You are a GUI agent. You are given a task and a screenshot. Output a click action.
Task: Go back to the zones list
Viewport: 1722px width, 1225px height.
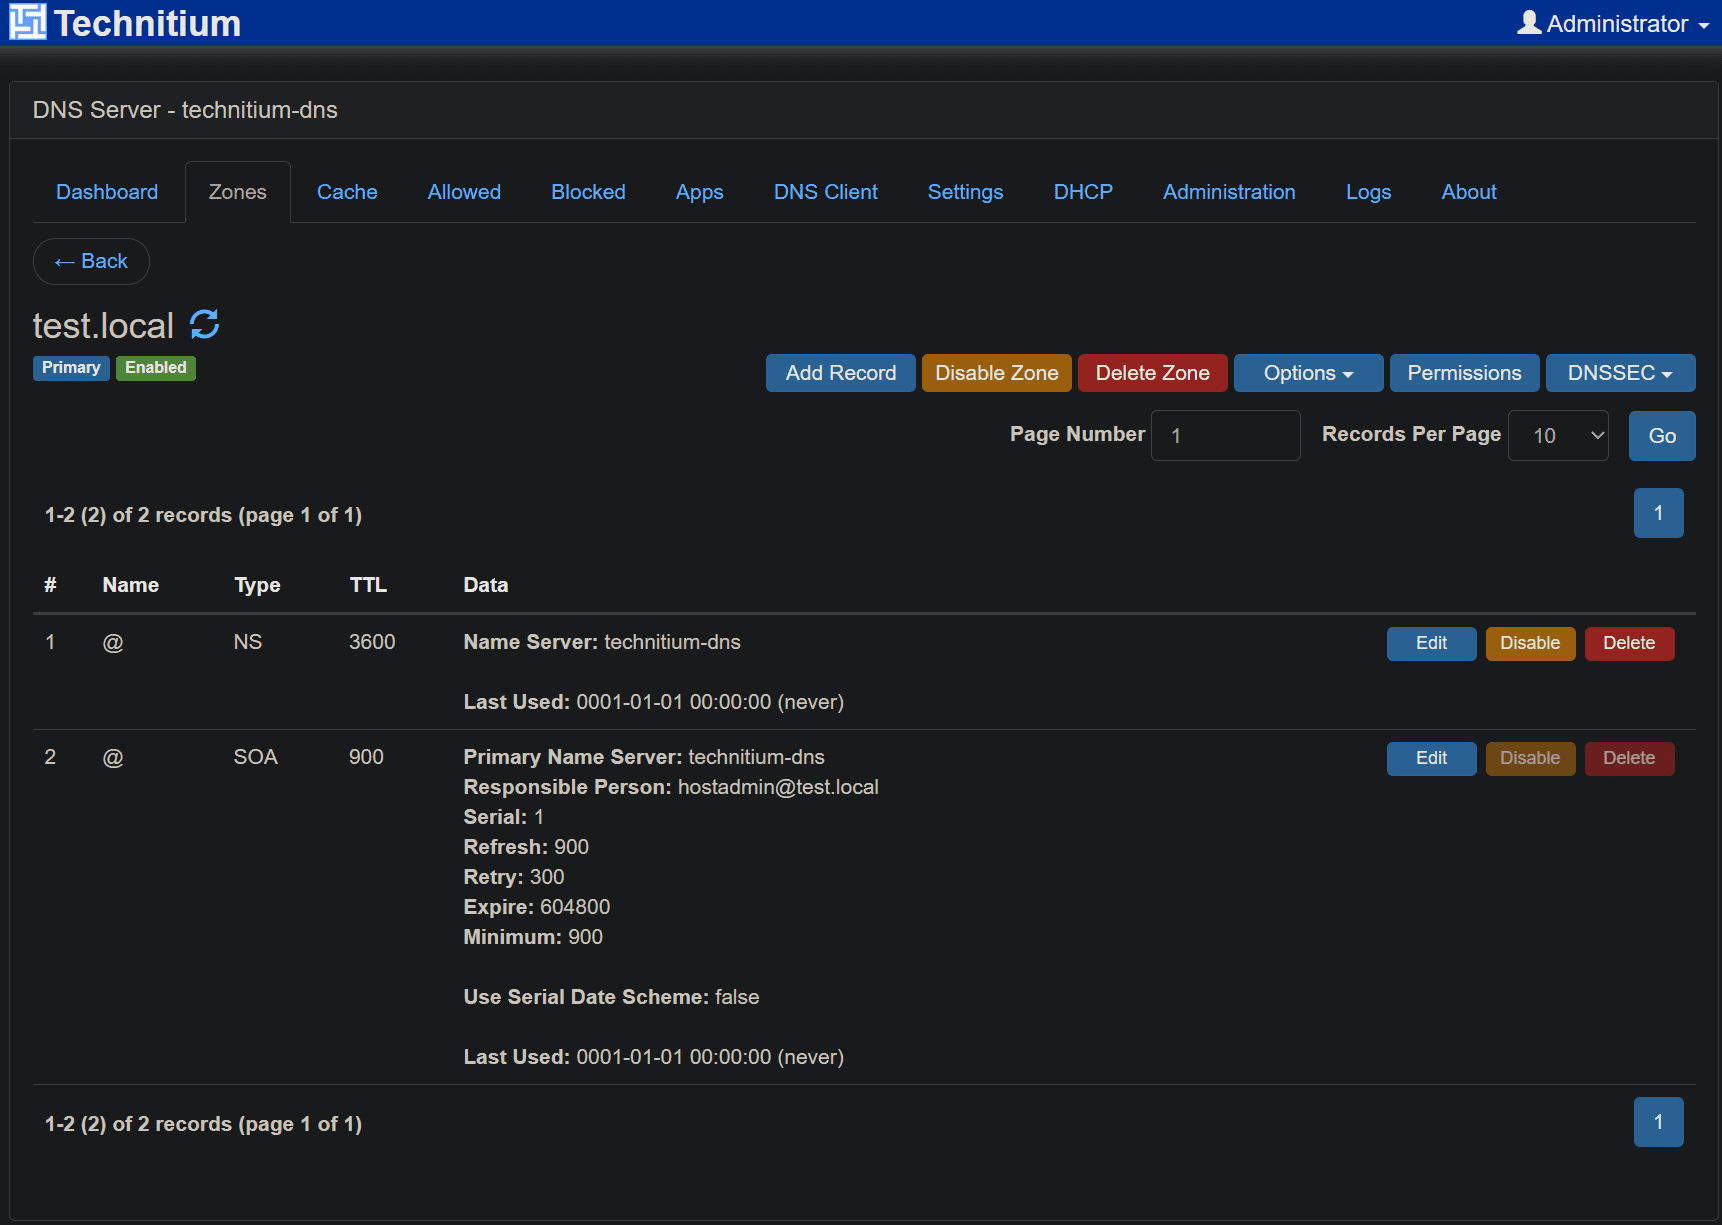91,262
